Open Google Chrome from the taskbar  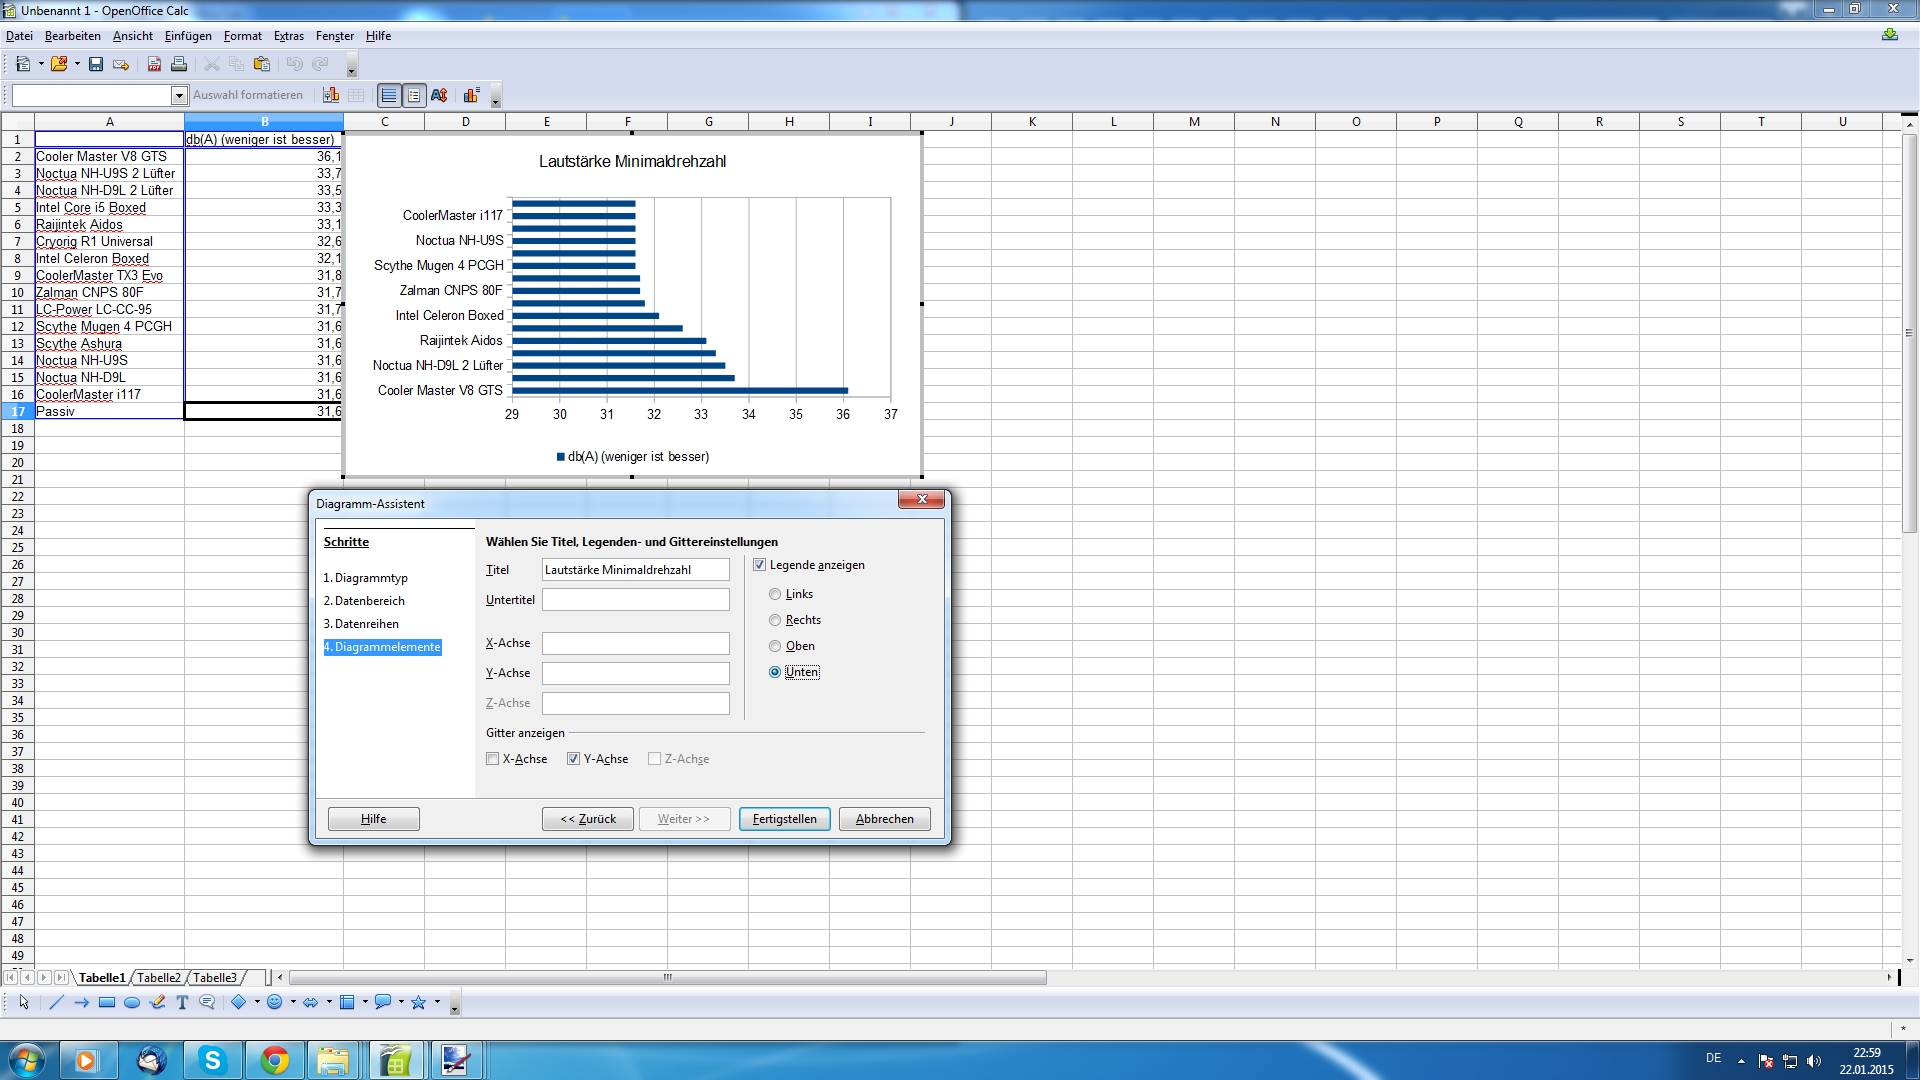point(275,1060)
